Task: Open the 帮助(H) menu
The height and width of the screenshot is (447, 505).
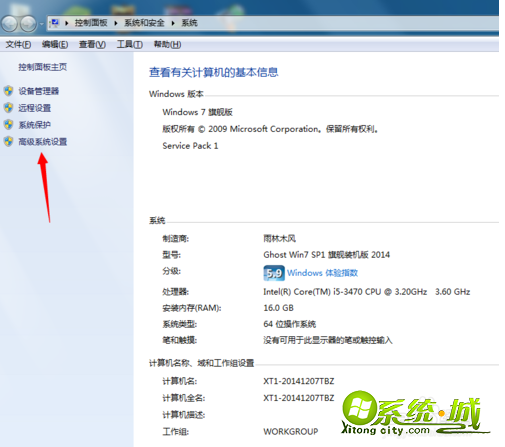Action: [x=167, y=44]
